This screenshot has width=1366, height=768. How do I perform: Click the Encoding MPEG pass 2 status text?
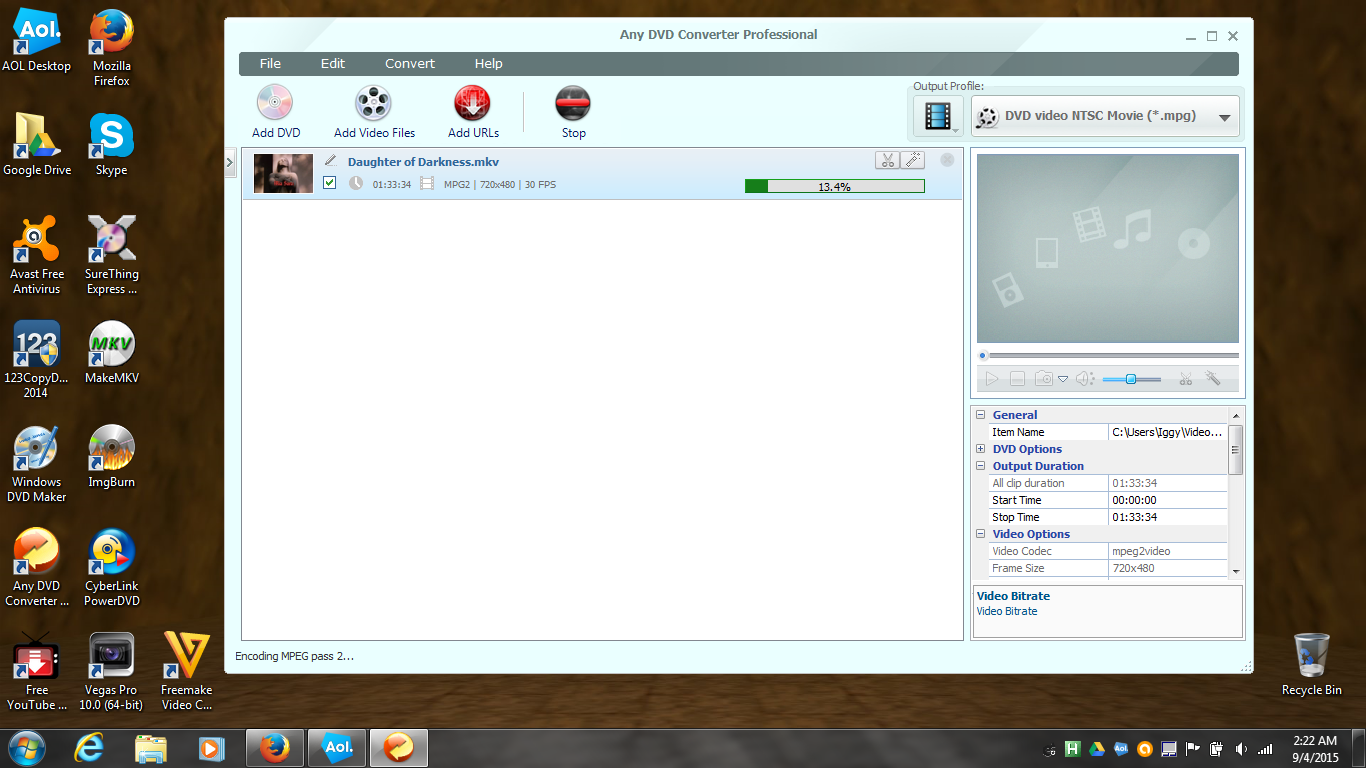click(x=294, y=656)
